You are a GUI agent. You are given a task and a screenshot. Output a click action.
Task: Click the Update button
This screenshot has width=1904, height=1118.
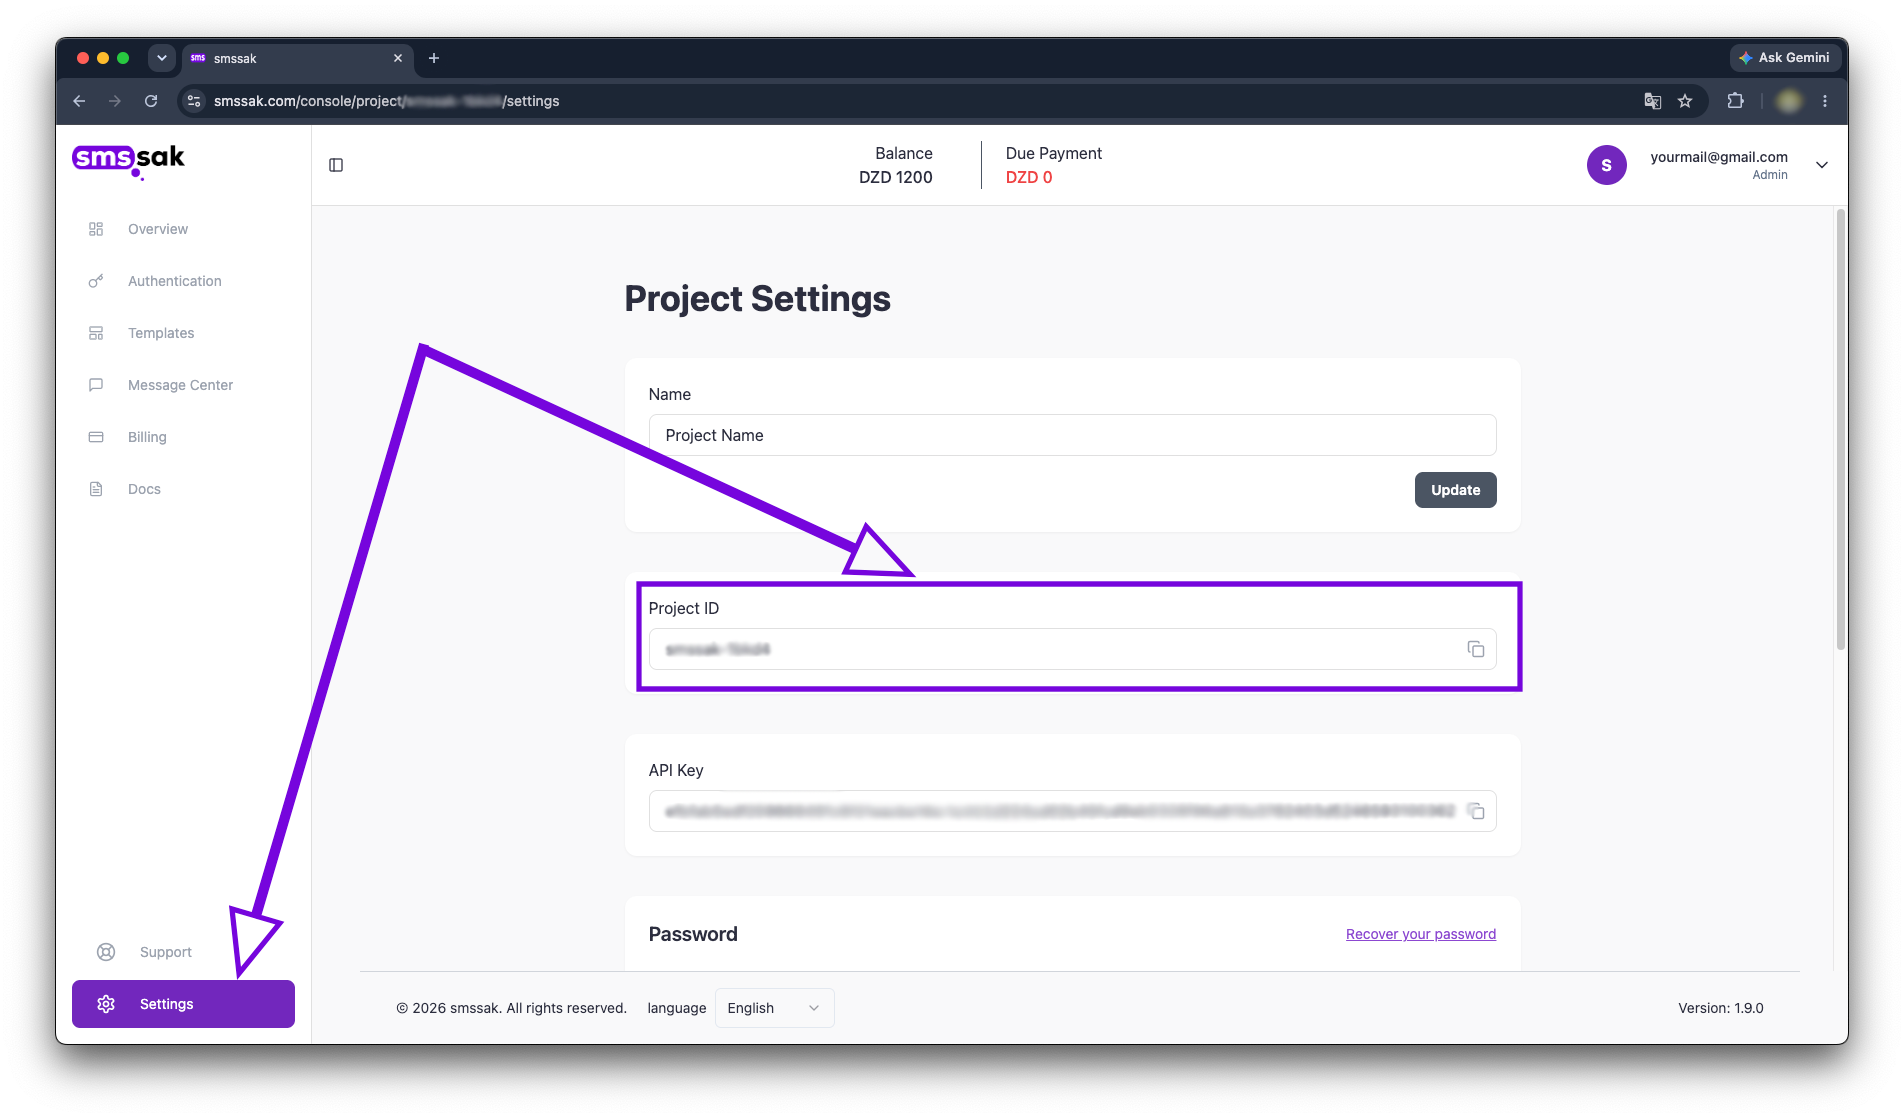coord(1455,490)
